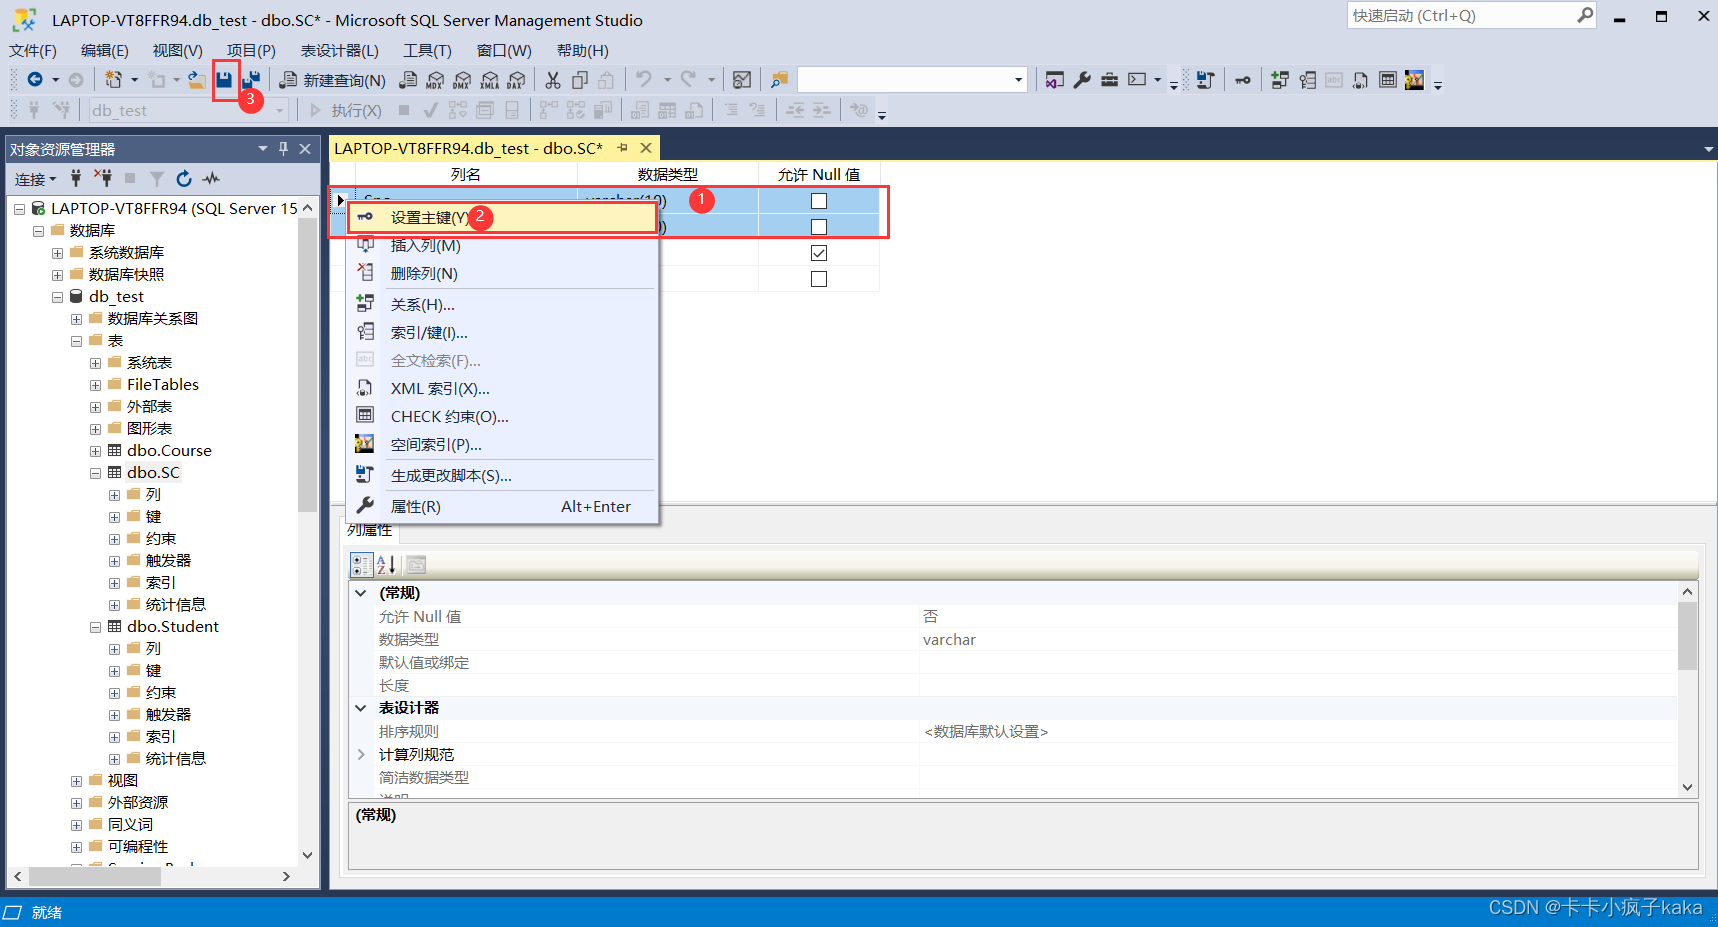Click the Open File folder icon

pyautogui.click(x=197, y=80)
